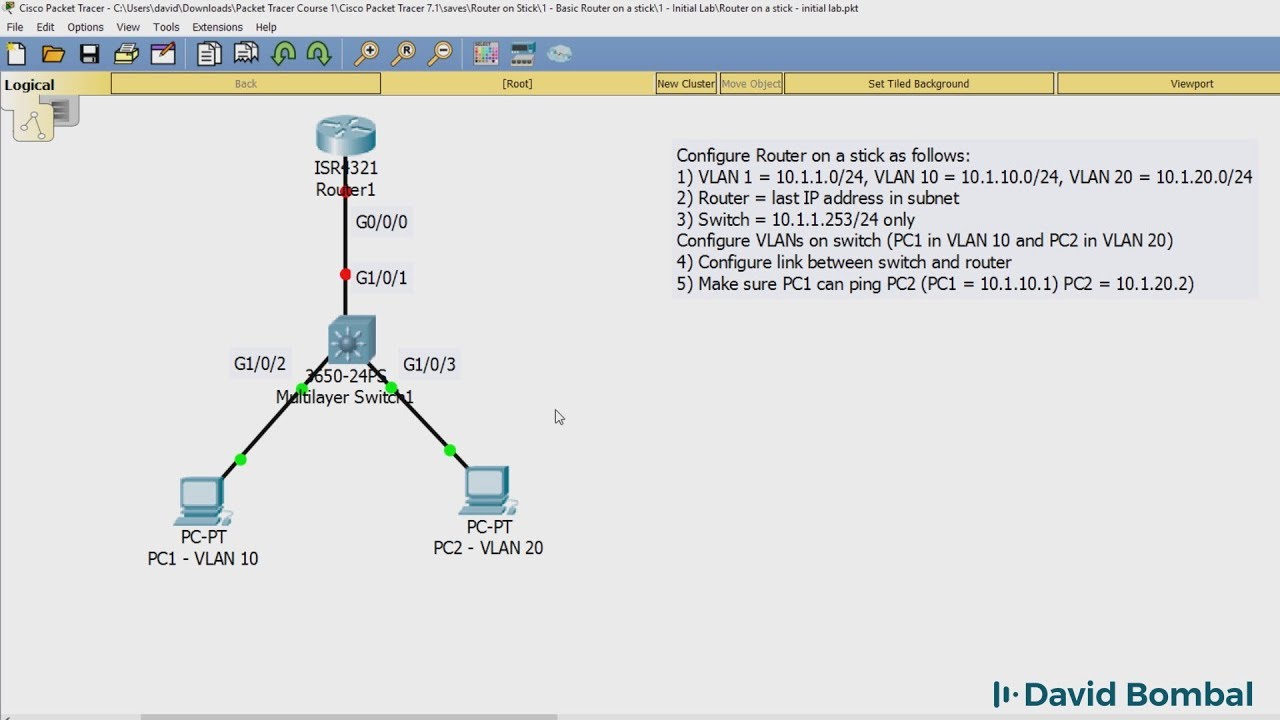Open the Tools menu
This screenshot has height=720, width=1280.
pyautogui.click(x=166, y=27)
